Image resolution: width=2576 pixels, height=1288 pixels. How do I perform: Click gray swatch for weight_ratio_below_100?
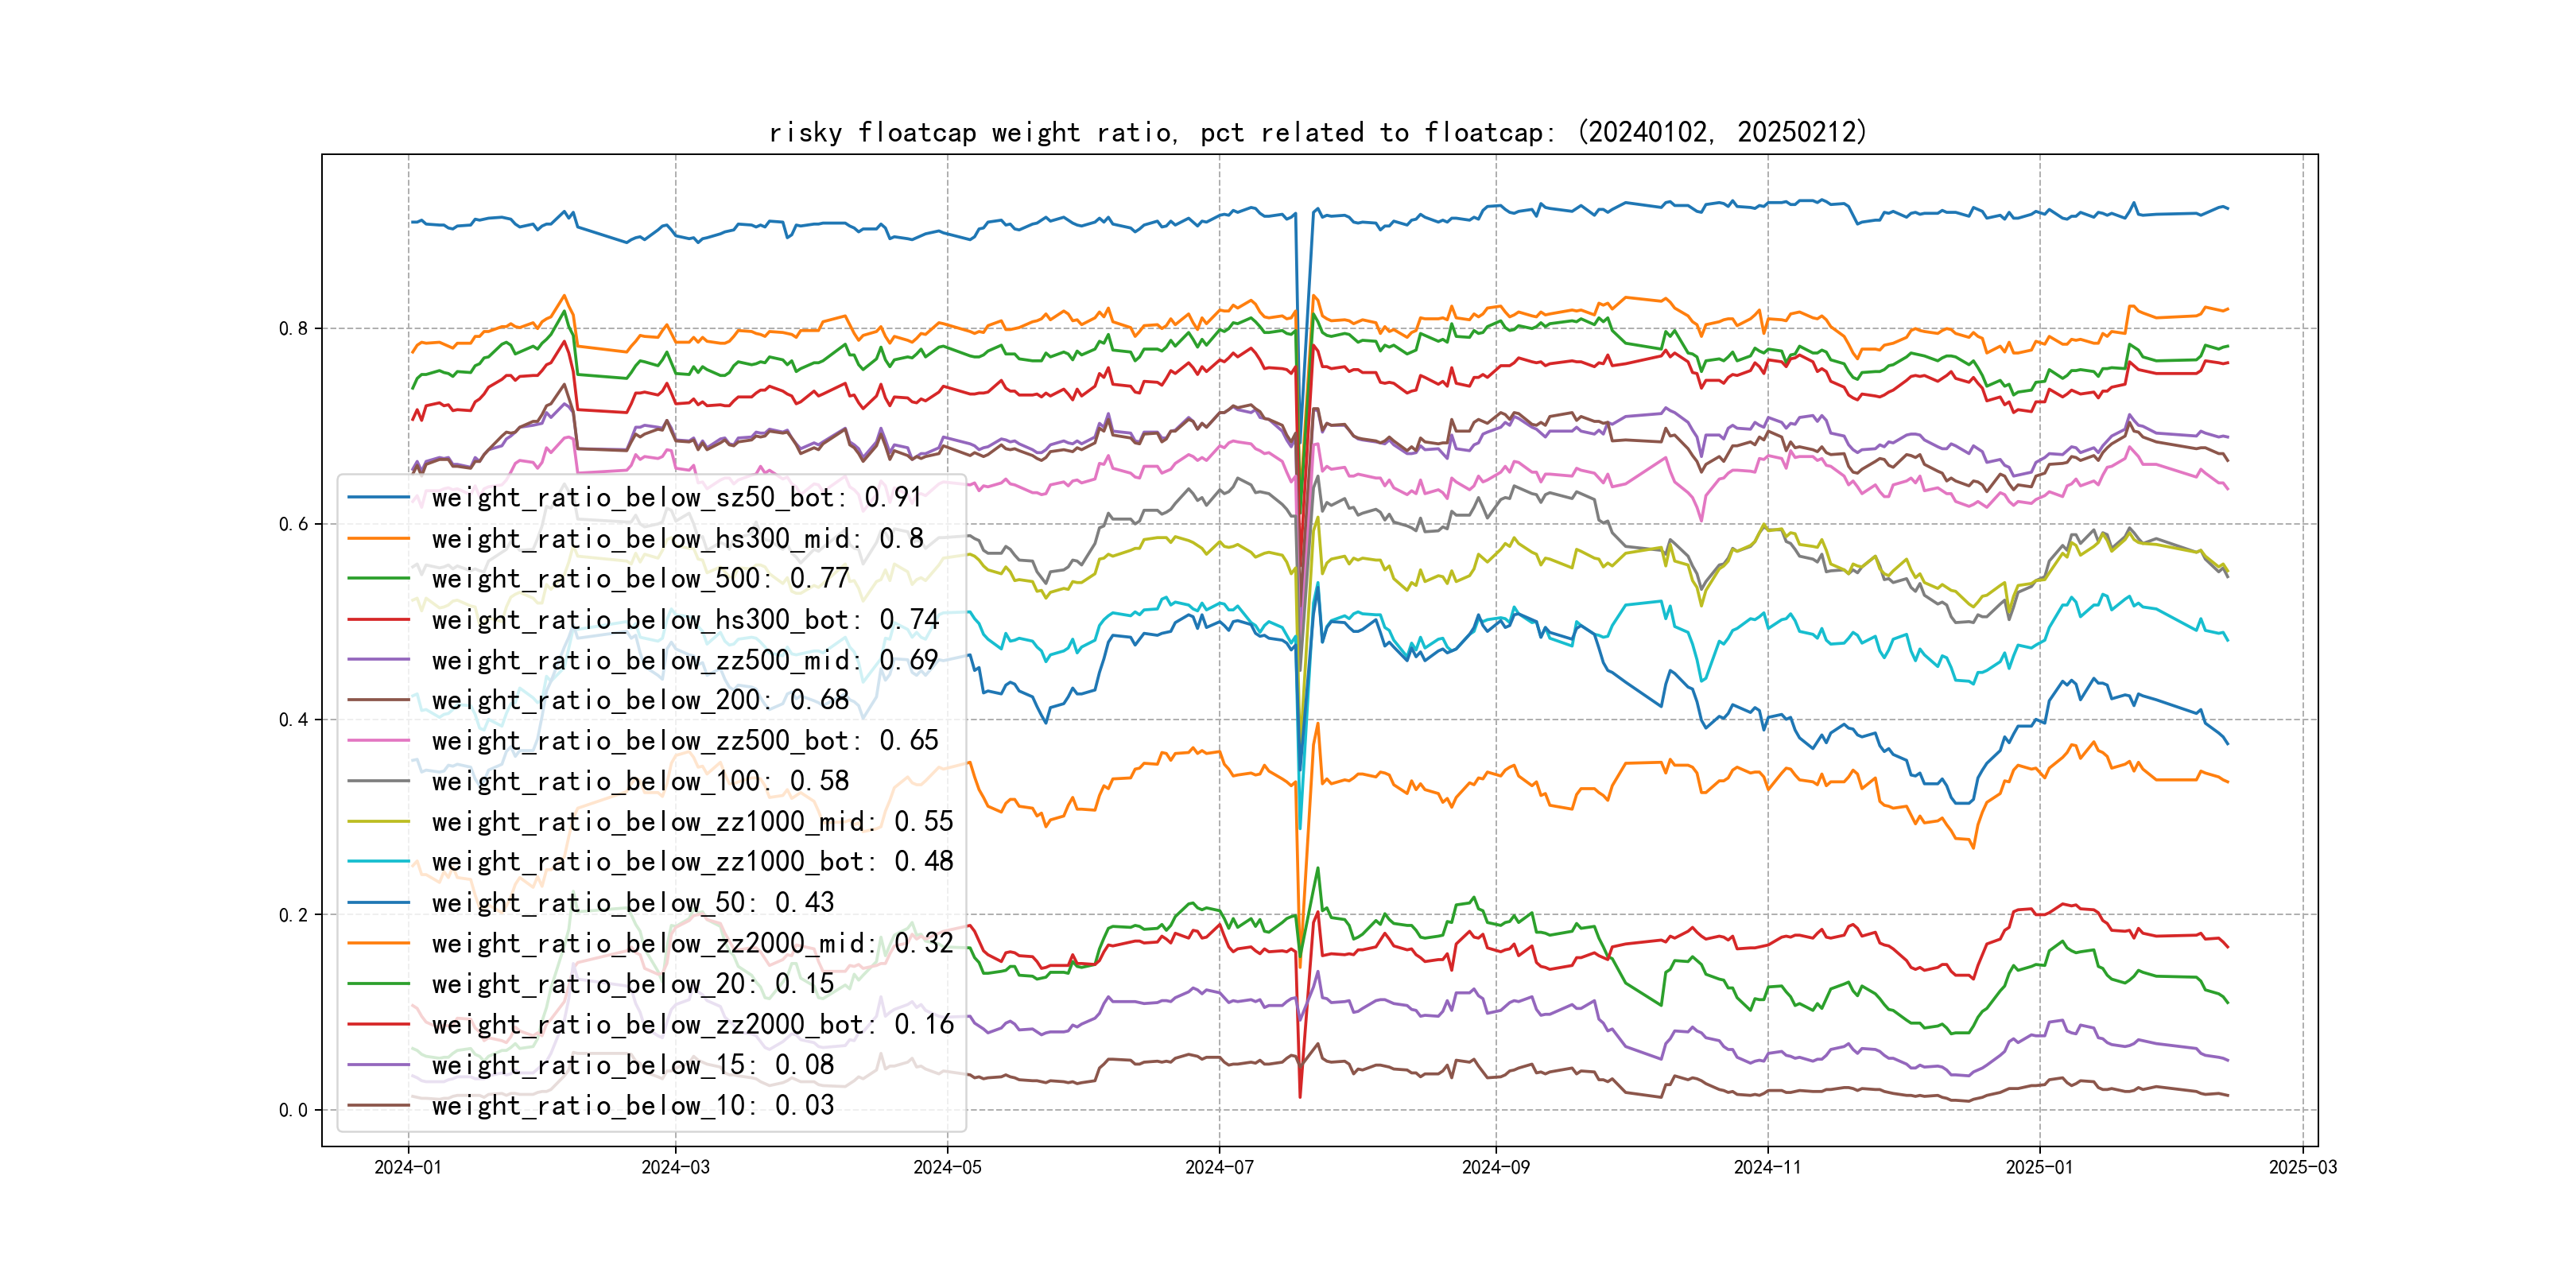point(378,781)
